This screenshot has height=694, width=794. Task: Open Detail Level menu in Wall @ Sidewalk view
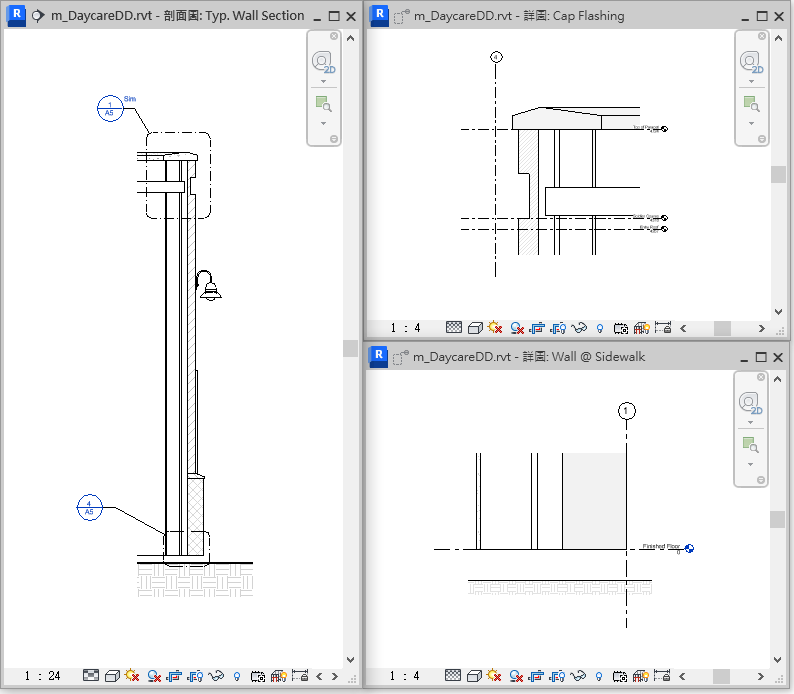(x=453, y=675)
